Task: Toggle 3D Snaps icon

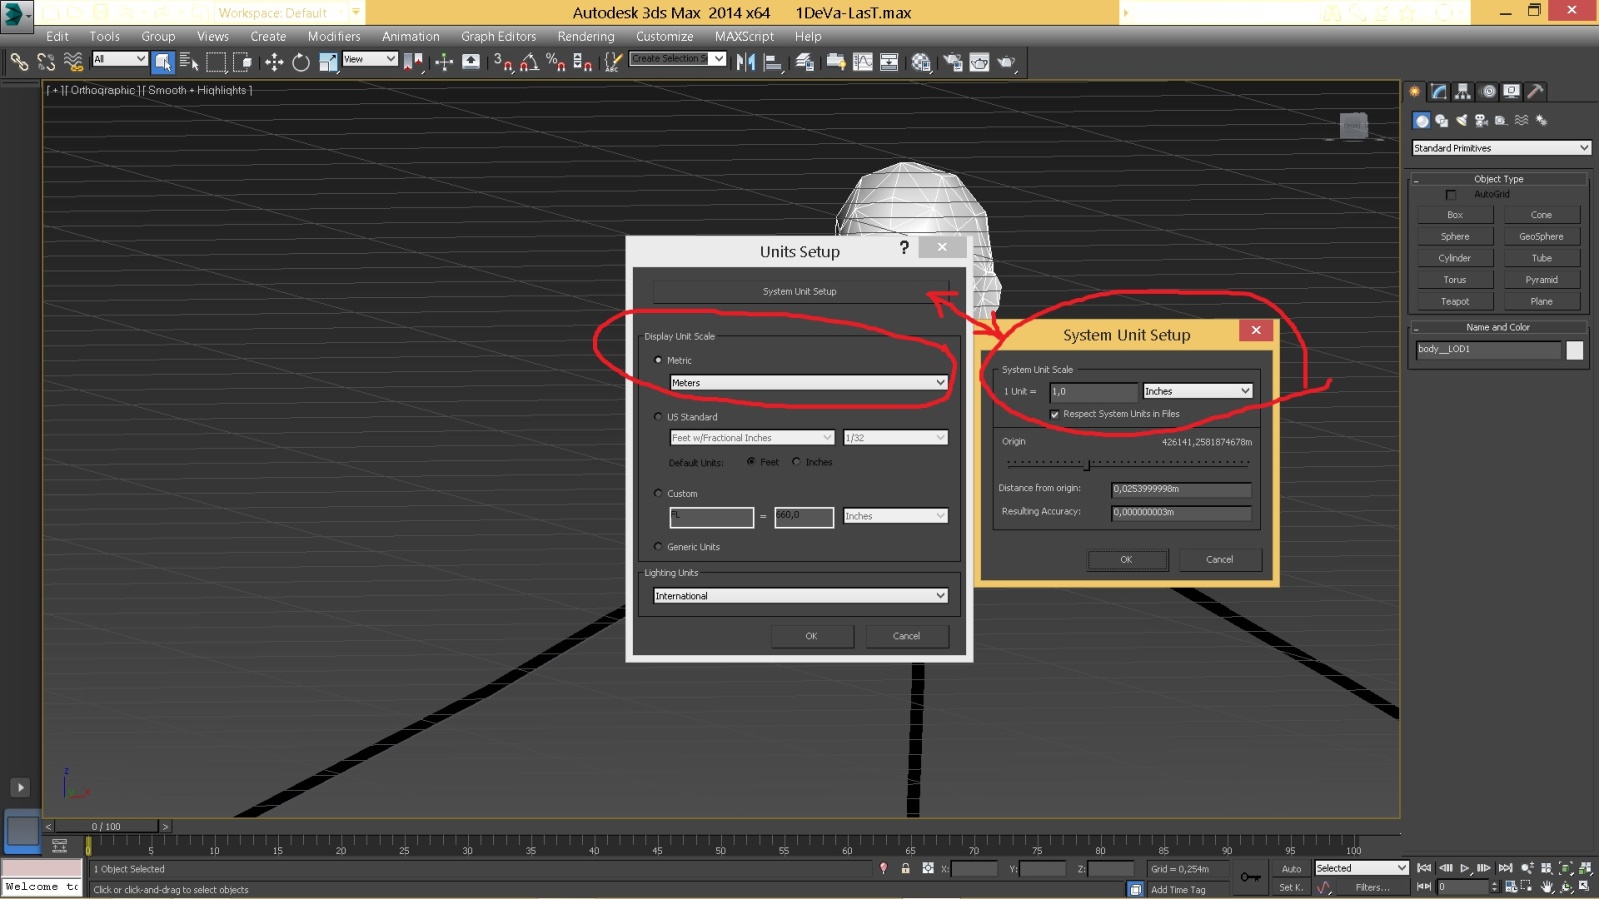Action: pyautogui.click(x=503, y=62)
